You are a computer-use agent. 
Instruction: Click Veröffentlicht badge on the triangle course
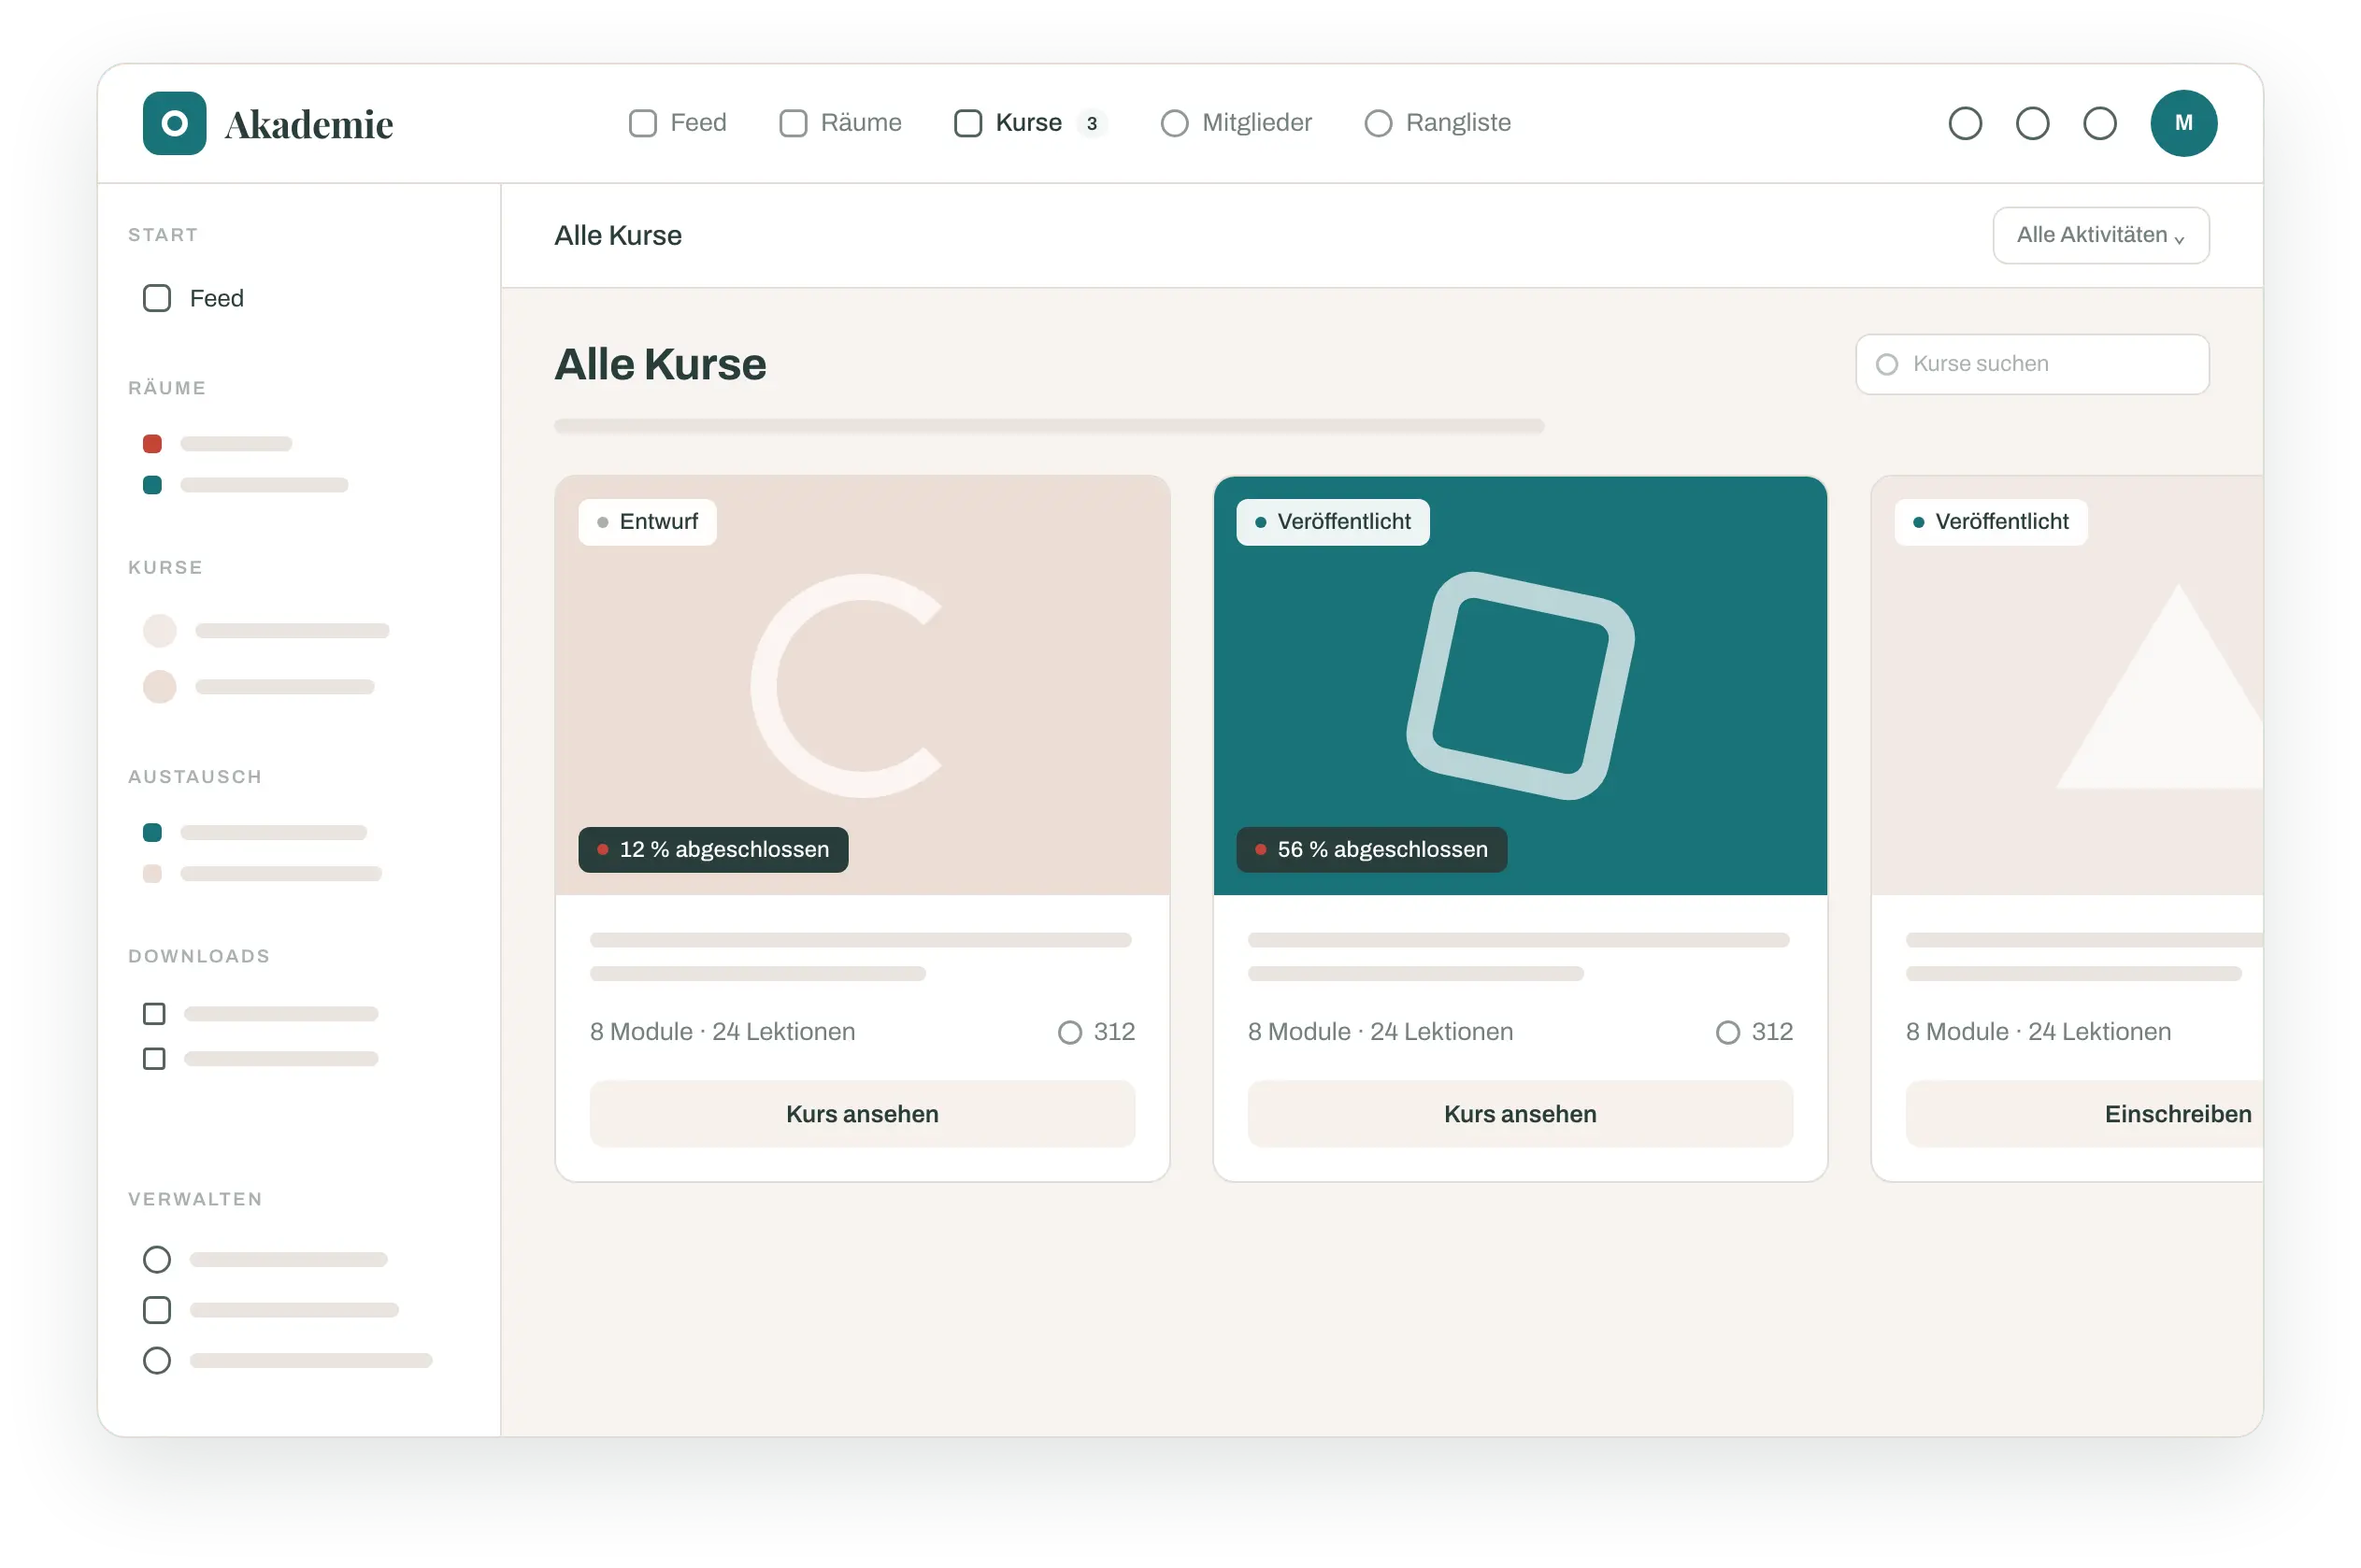pyautogui.click(x=1990, y=522)
